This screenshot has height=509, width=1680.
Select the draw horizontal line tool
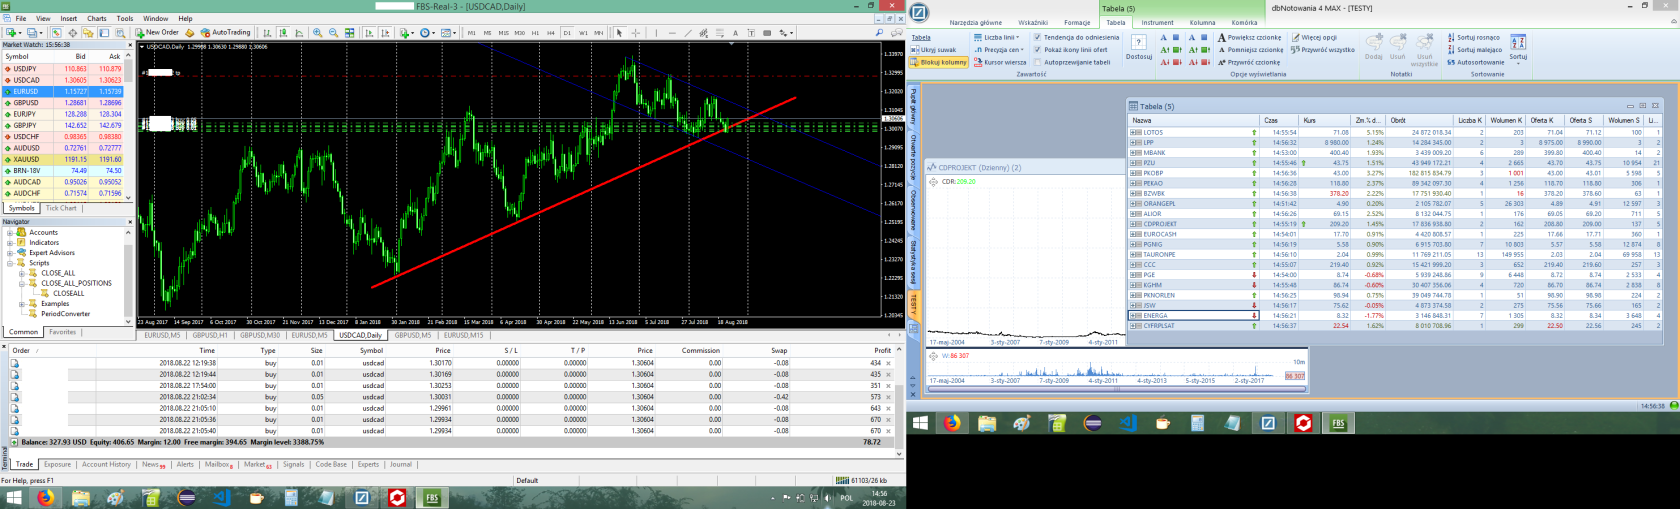672,32
